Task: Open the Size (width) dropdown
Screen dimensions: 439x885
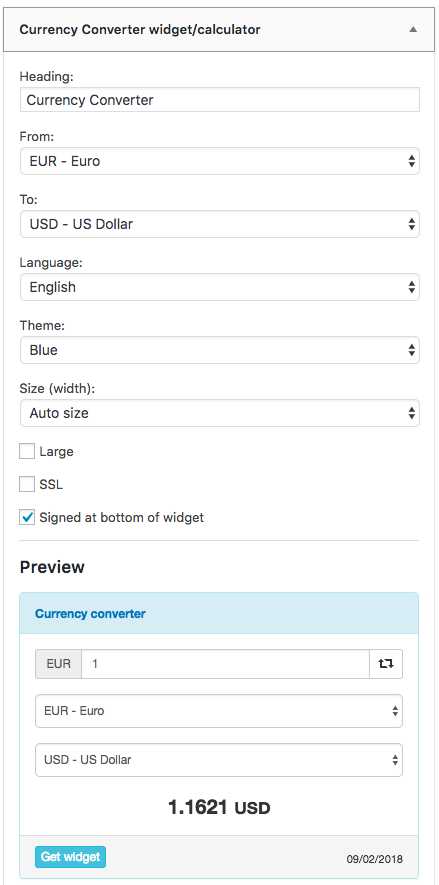Action: coord(220,413)
